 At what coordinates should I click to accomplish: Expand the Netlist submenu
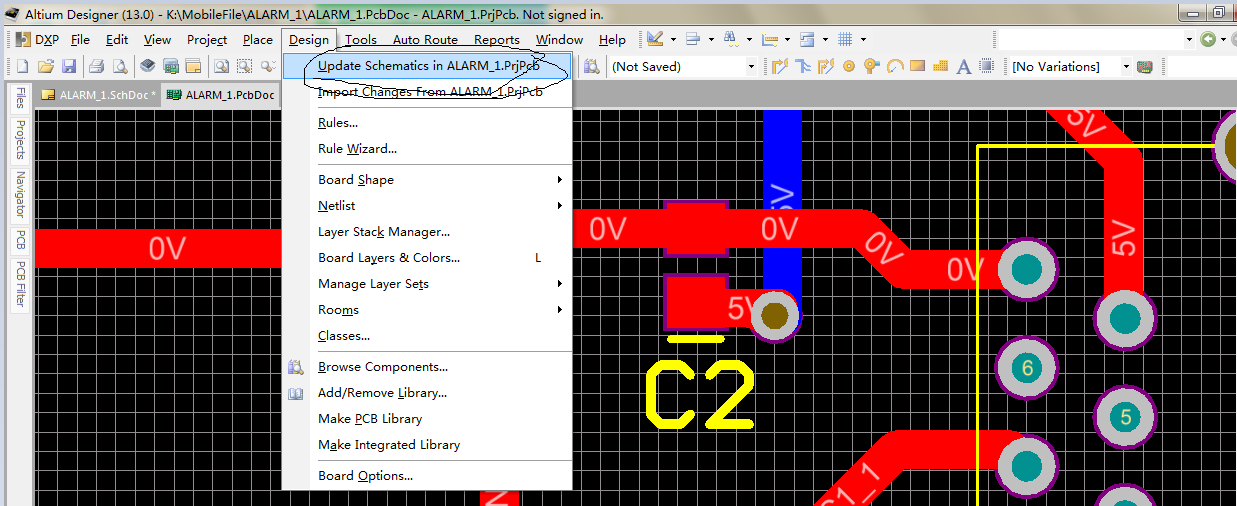pos(560,206)
